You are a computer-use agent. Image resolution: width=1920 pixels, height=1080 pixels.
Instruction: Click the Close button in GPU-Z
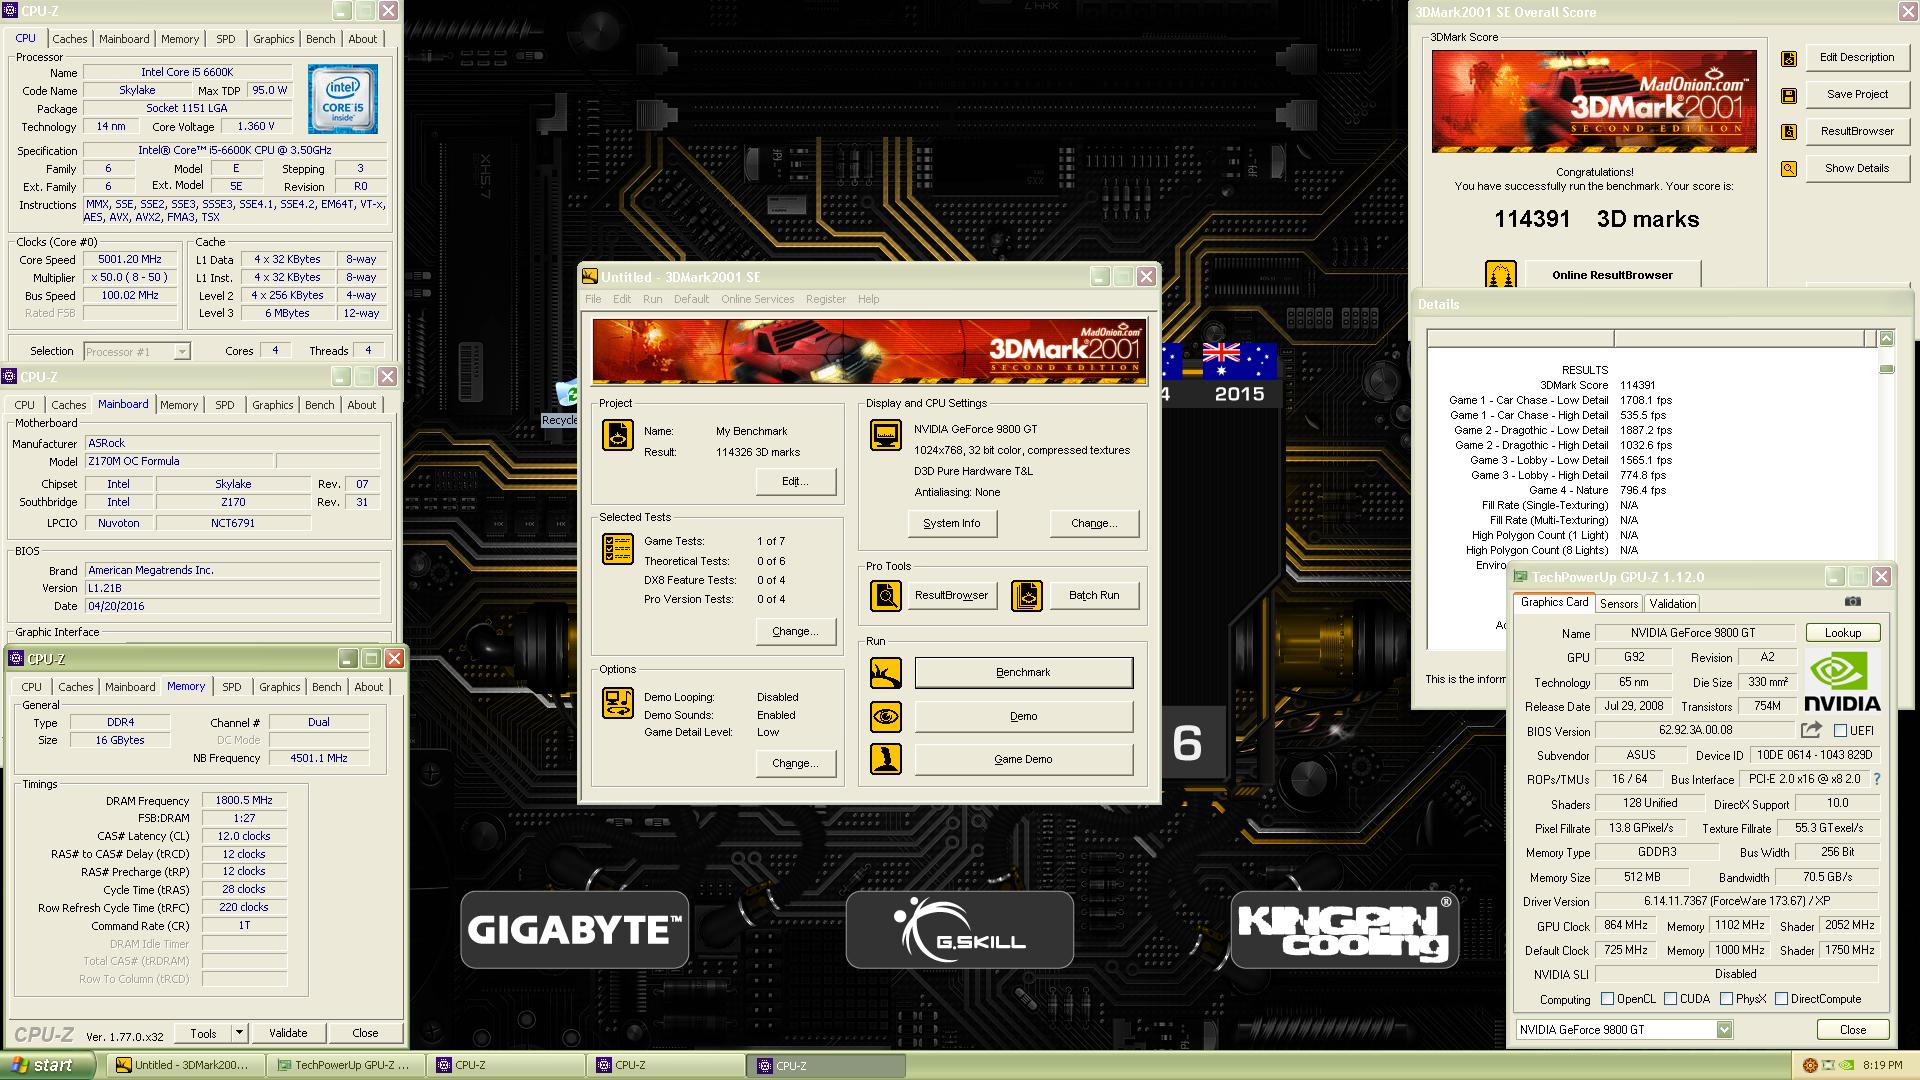click(1852, 1030)
